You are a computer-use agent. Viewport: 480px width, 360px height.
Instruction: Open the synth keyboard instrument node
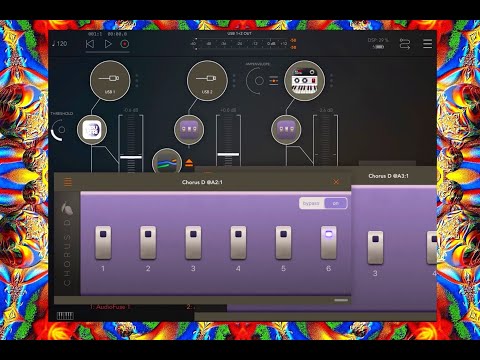(x=304, y=81)
